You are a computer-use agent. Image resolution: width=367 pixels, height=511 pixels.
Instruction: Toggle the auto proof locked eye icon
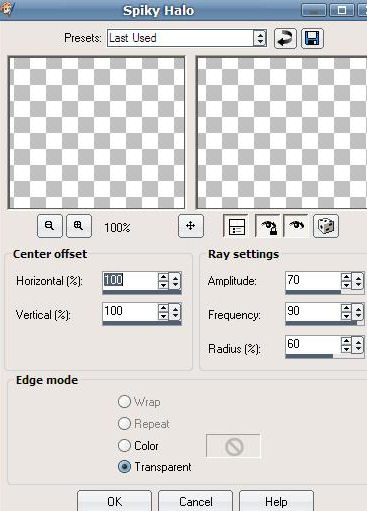pos(269,226)
